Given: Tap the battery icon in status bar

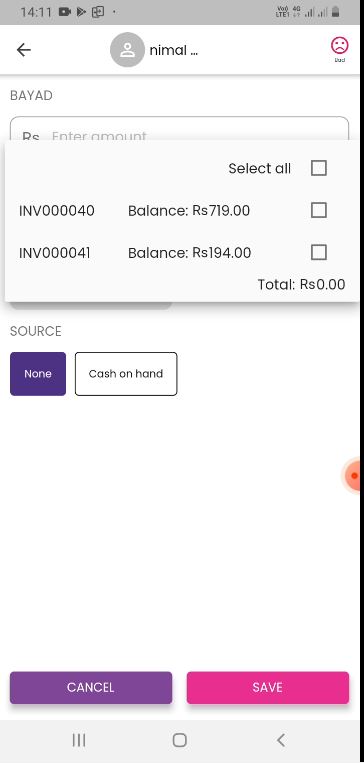Looking at the screenshot, I should pos(335,12).
